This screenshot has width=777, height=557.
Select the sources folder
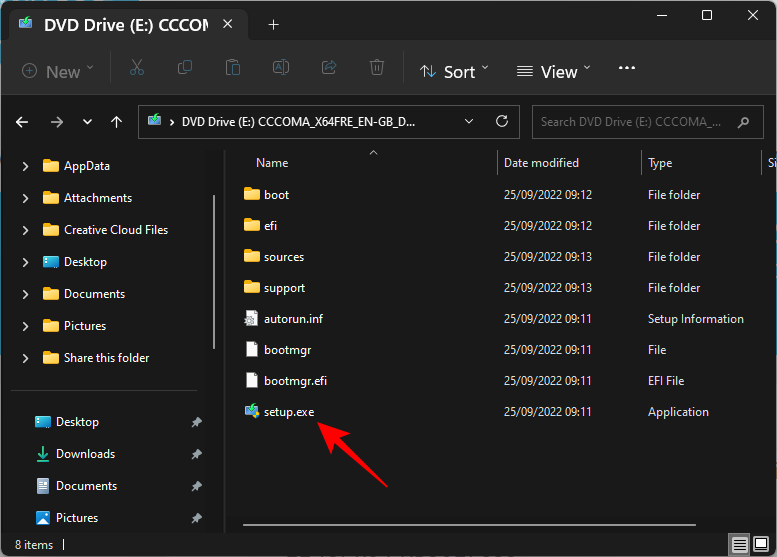pos(283,257)
